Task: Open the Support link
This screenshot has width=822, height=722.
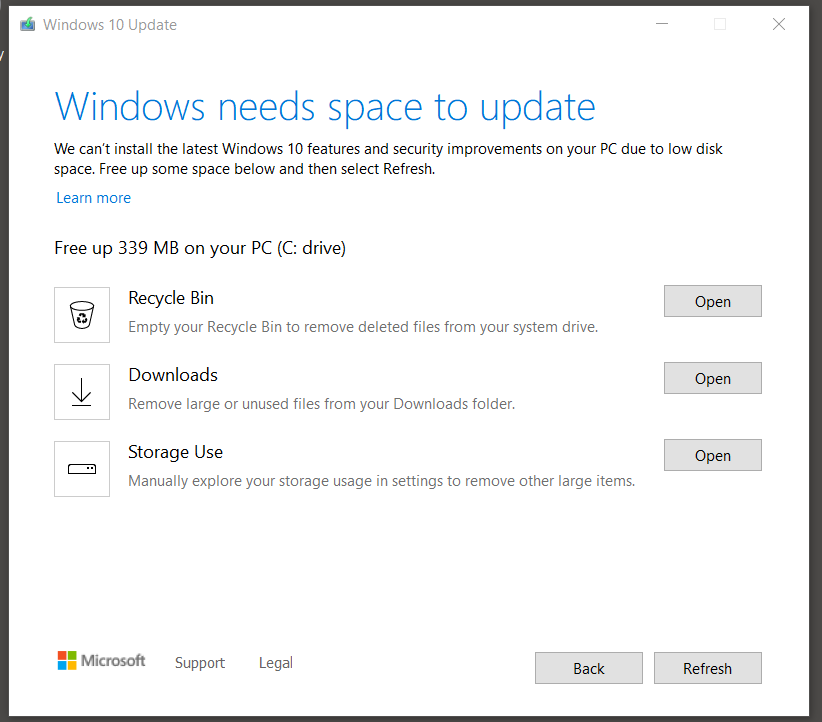Action: 200,663
